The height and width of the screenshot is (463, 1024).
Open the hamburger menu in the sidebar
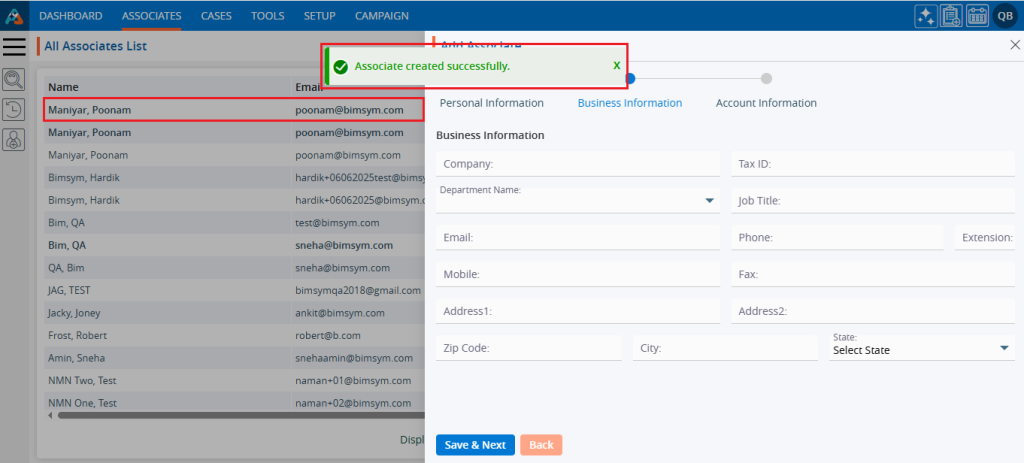(x=14, y=46)
